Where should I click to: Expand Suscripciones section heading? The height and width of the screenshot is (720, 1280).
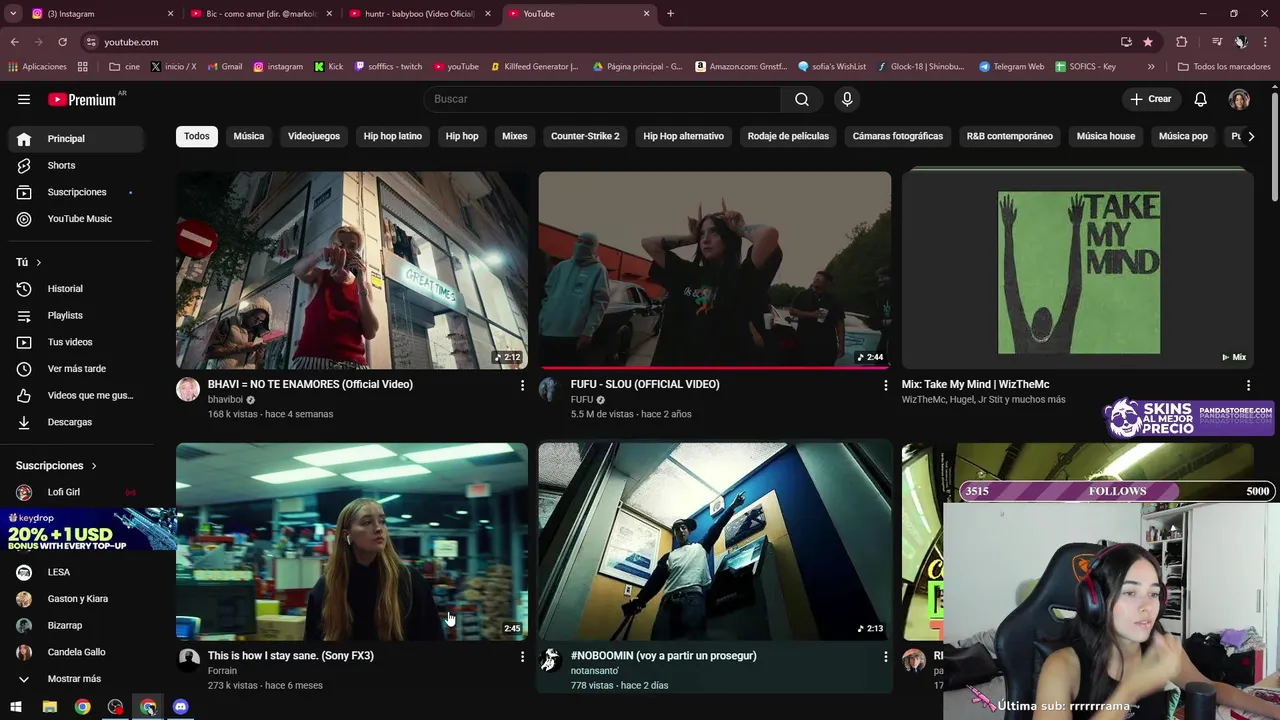tap(56, 466)
